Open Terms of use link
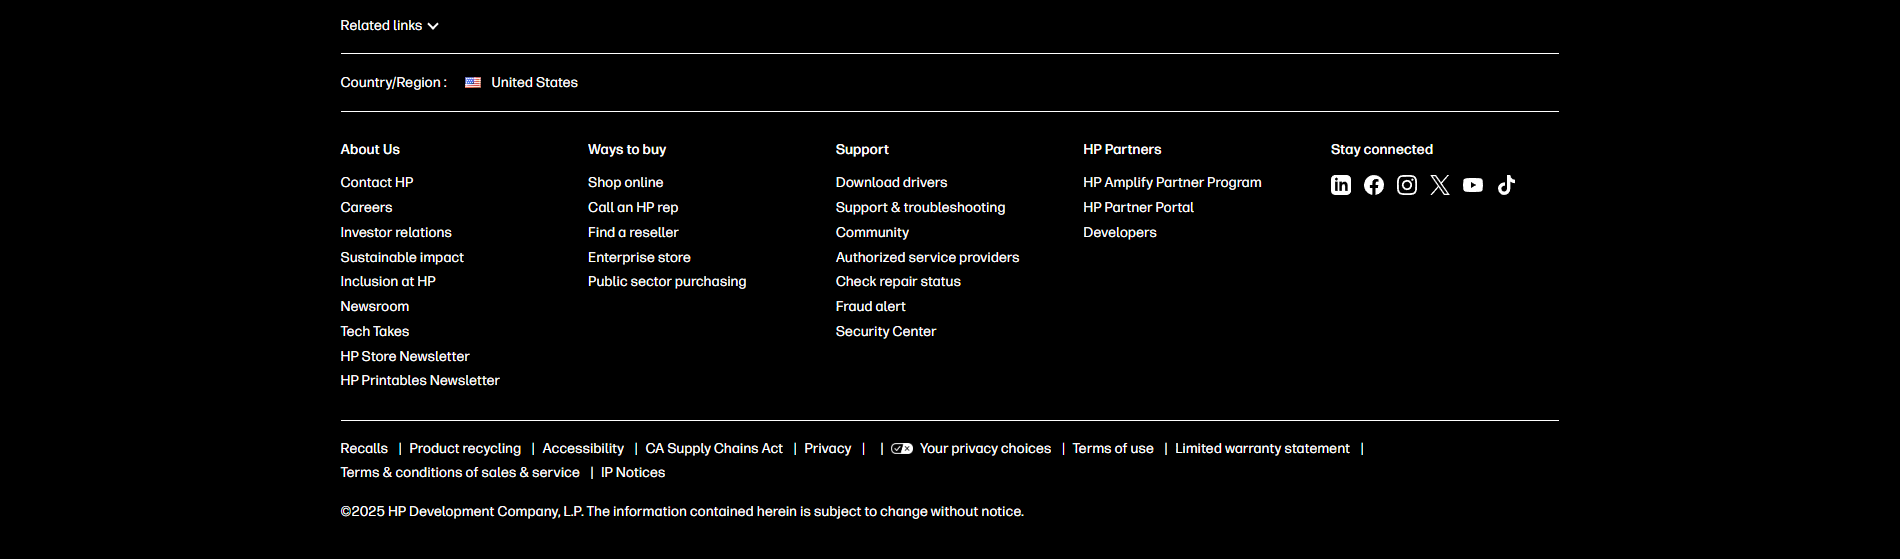This screenshot has height=559, width=1900. click(x=1113, y=449)
